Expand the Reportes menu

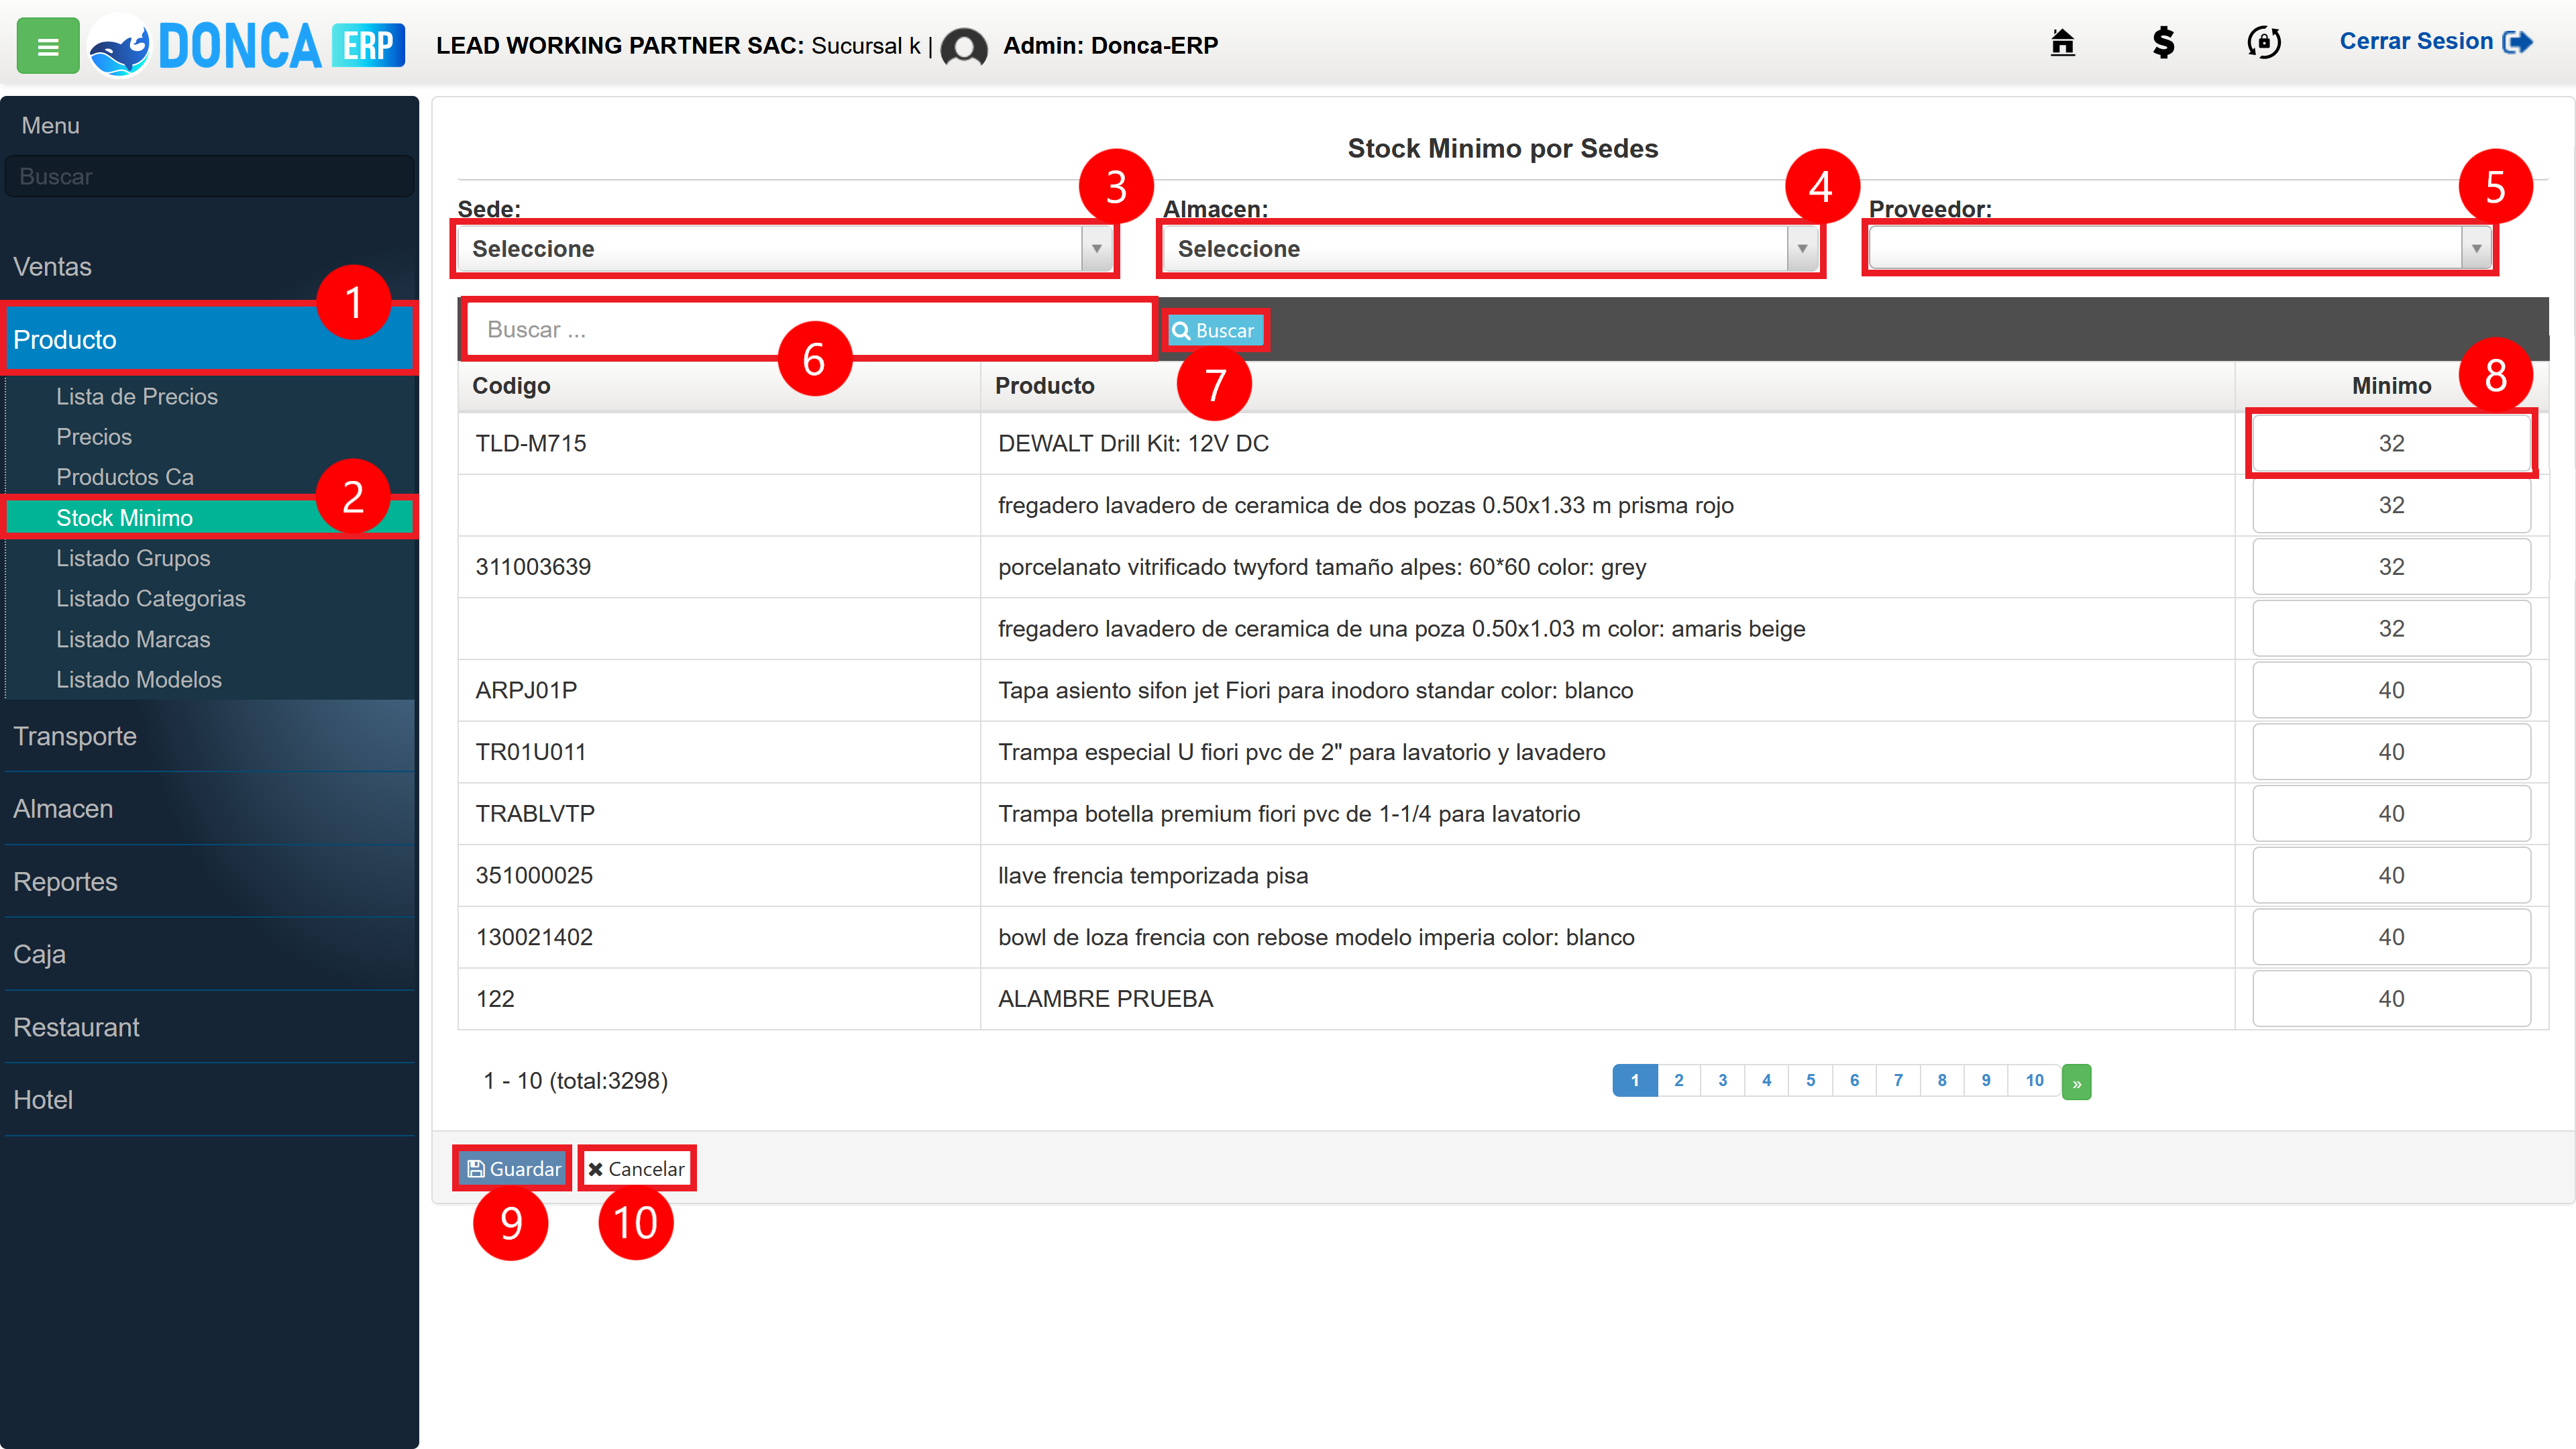coord(209,882)
